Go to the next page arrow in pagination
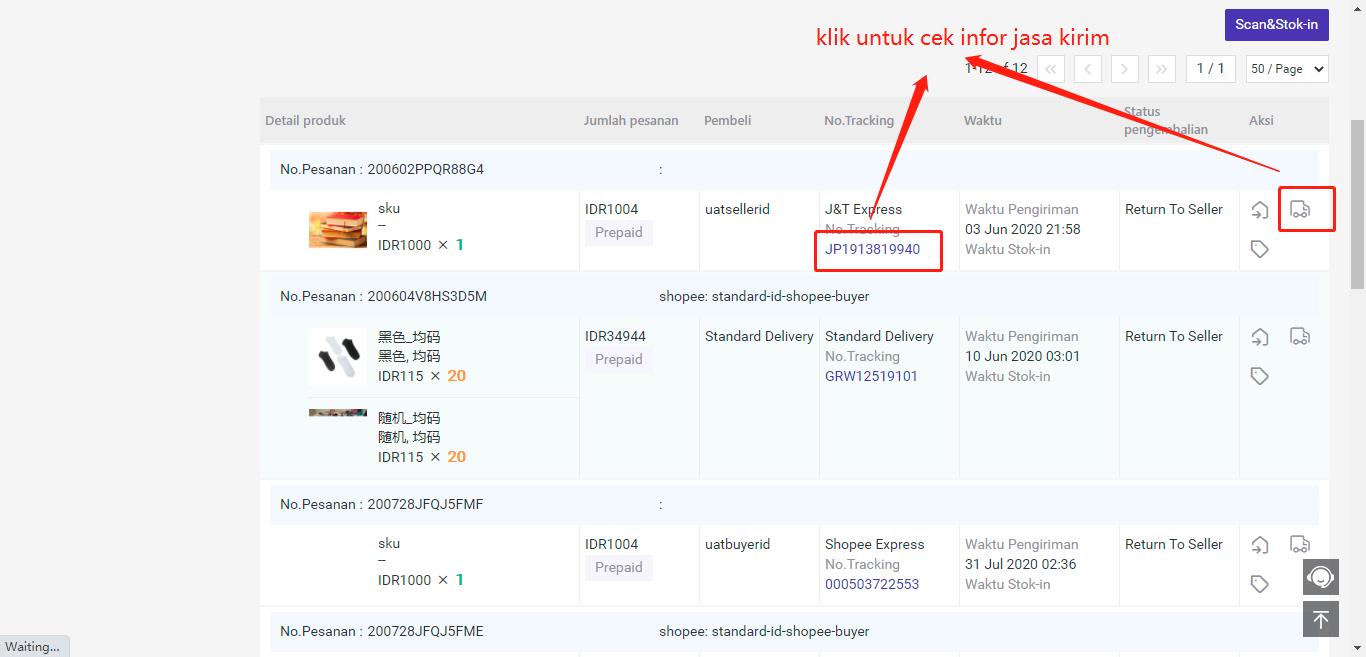 point(1124,69)
